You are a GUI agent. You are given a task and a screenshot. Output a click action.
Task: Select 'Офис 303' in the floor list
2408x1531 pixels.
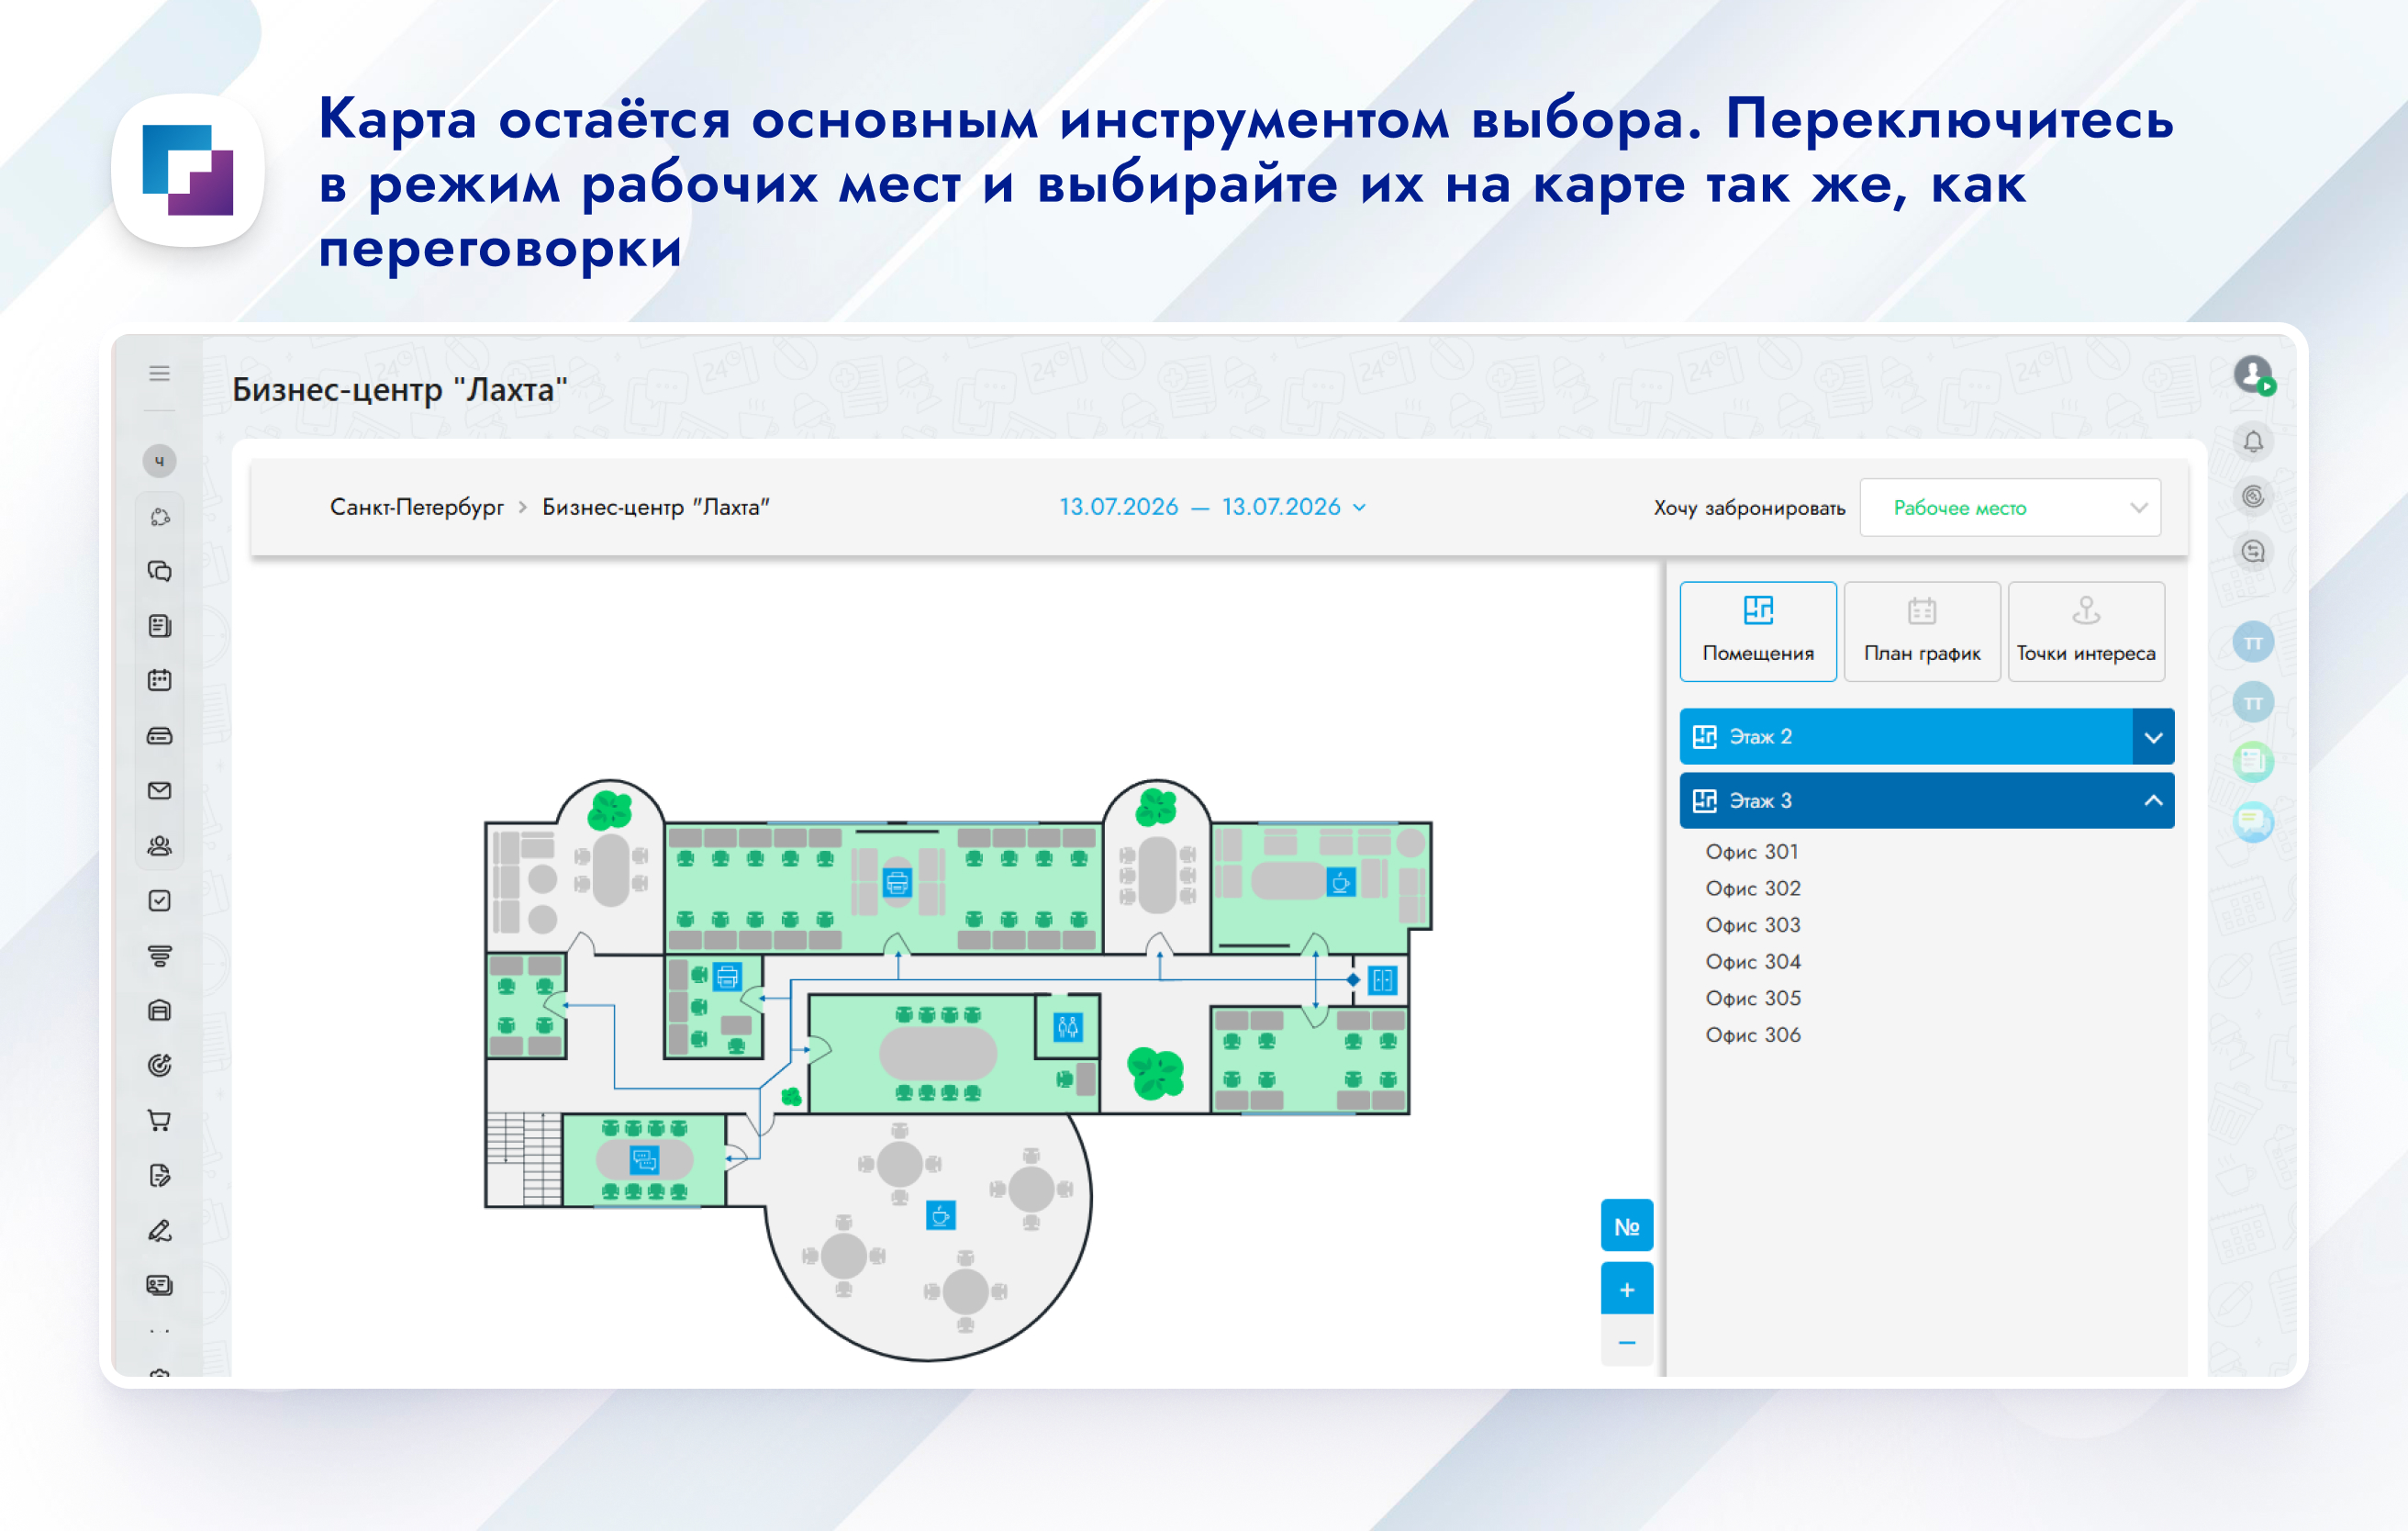[x=1753, y=925]
